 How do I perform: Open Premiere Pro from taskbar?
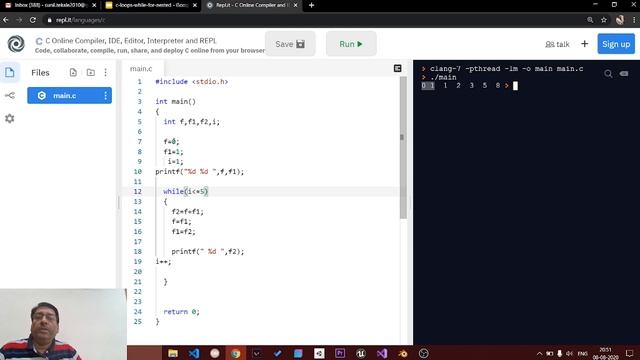pyautogui.click(x=340, y=353)
